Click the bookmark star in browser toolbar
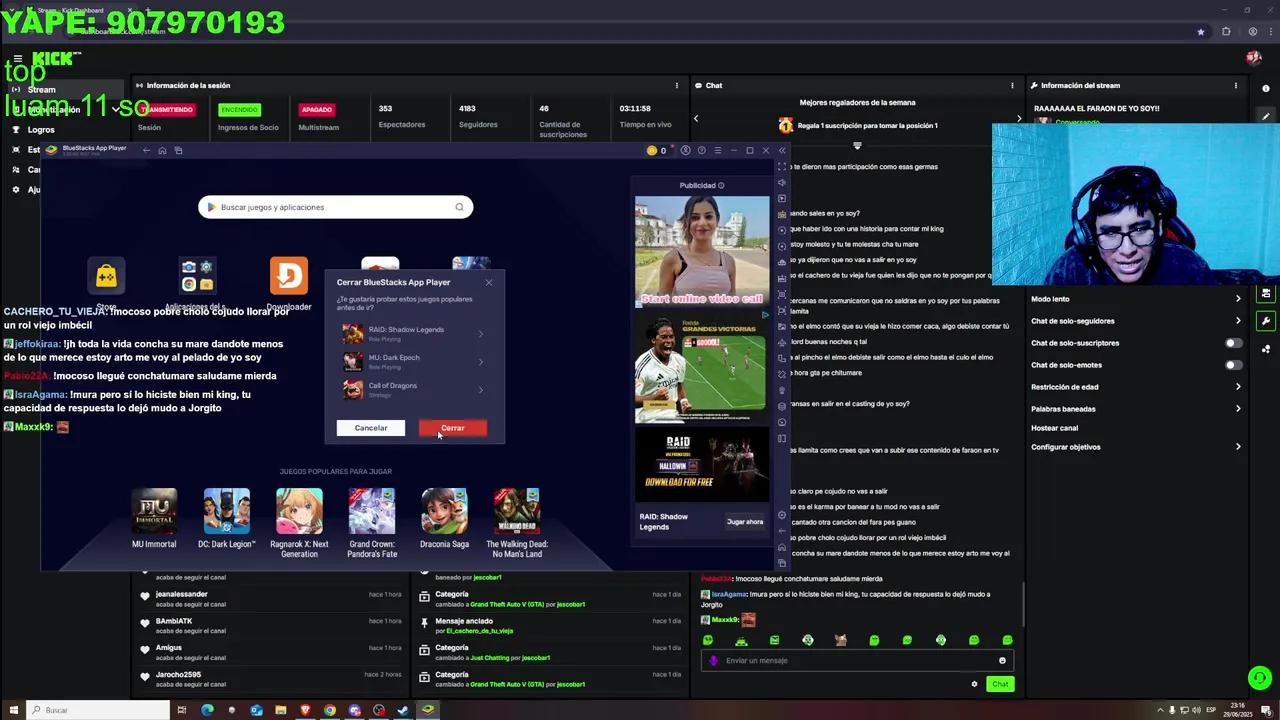This screenshot has height=720, width=1280. point(1201,32)
